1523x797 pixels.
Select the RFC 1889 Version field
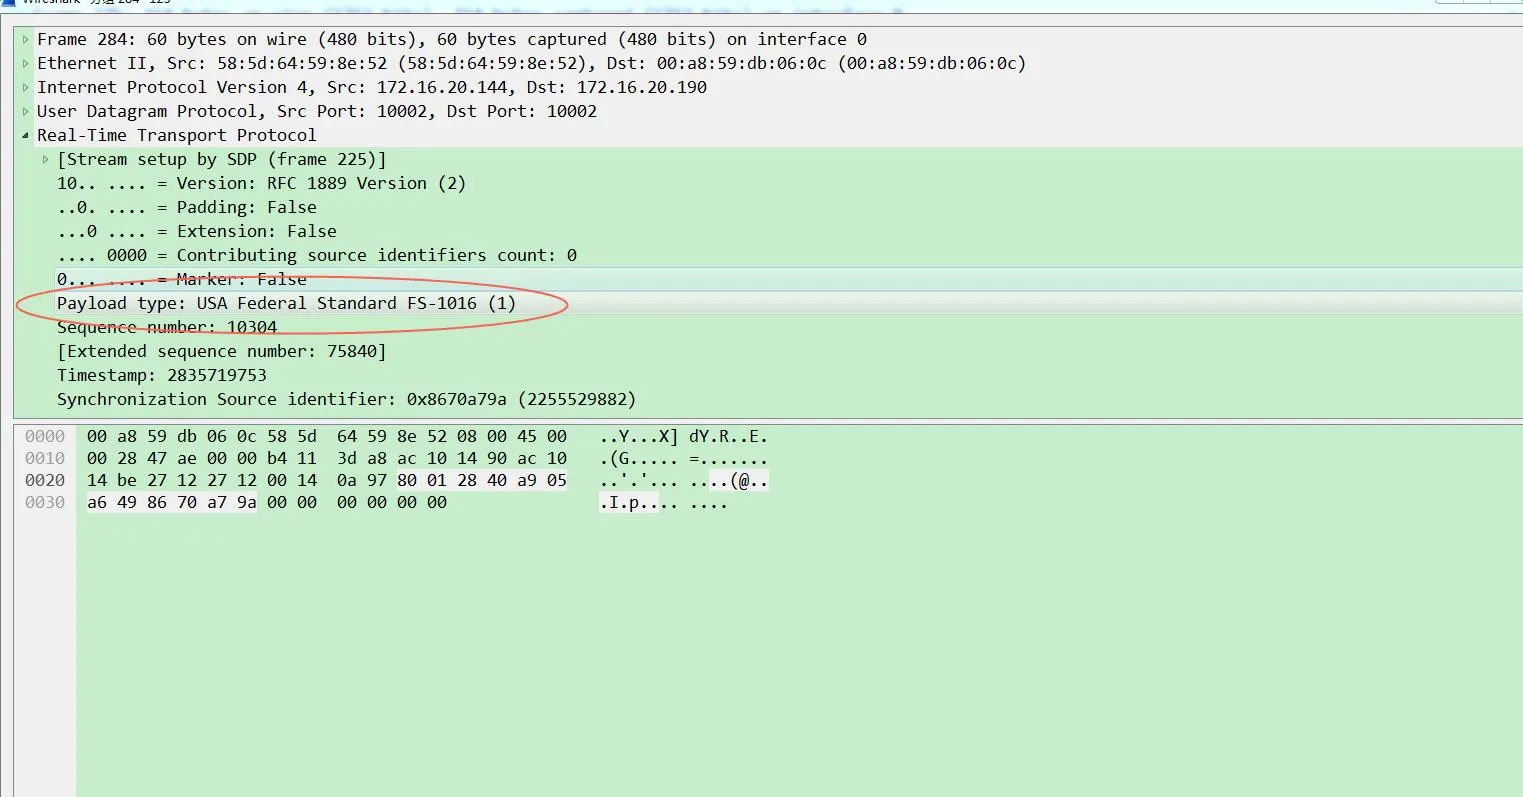(x=260, y=183)
